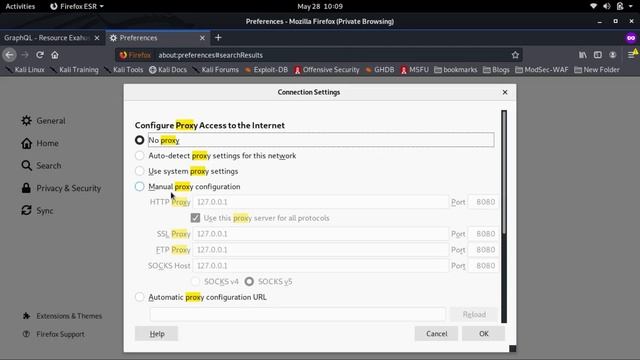The width and height of the screenshot is (640, 360).
Task: Choose the SOCKS v5 option
Action: coord(249,281)
